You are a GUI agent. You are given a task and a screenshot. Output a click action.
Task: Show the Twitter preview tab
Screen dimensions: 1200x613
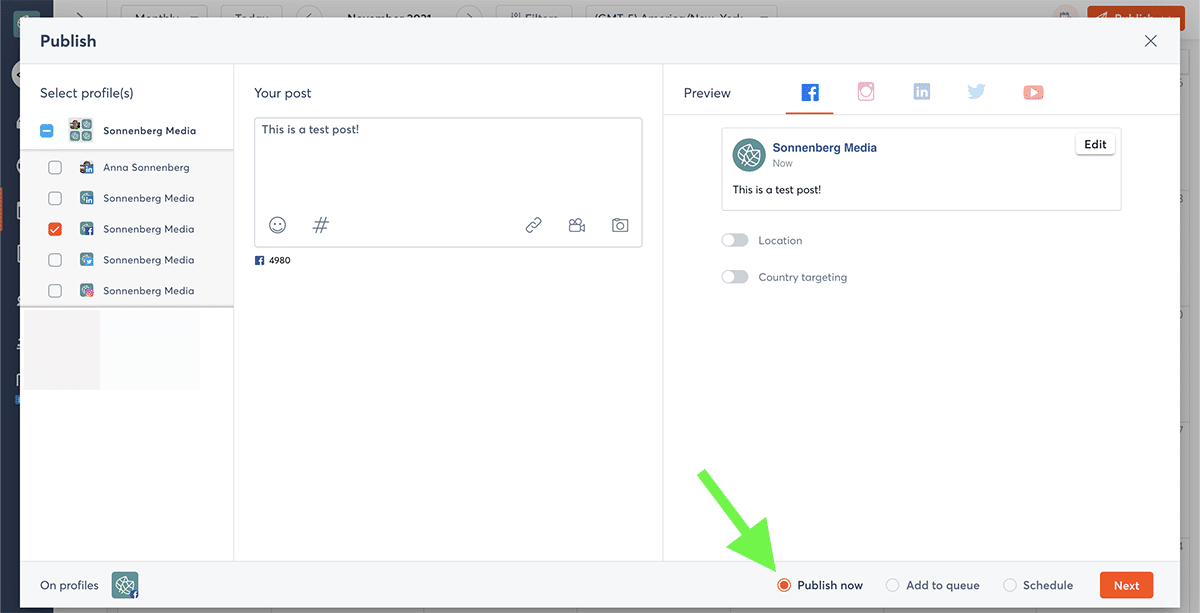pyautogui.click(x=977, y=92)
